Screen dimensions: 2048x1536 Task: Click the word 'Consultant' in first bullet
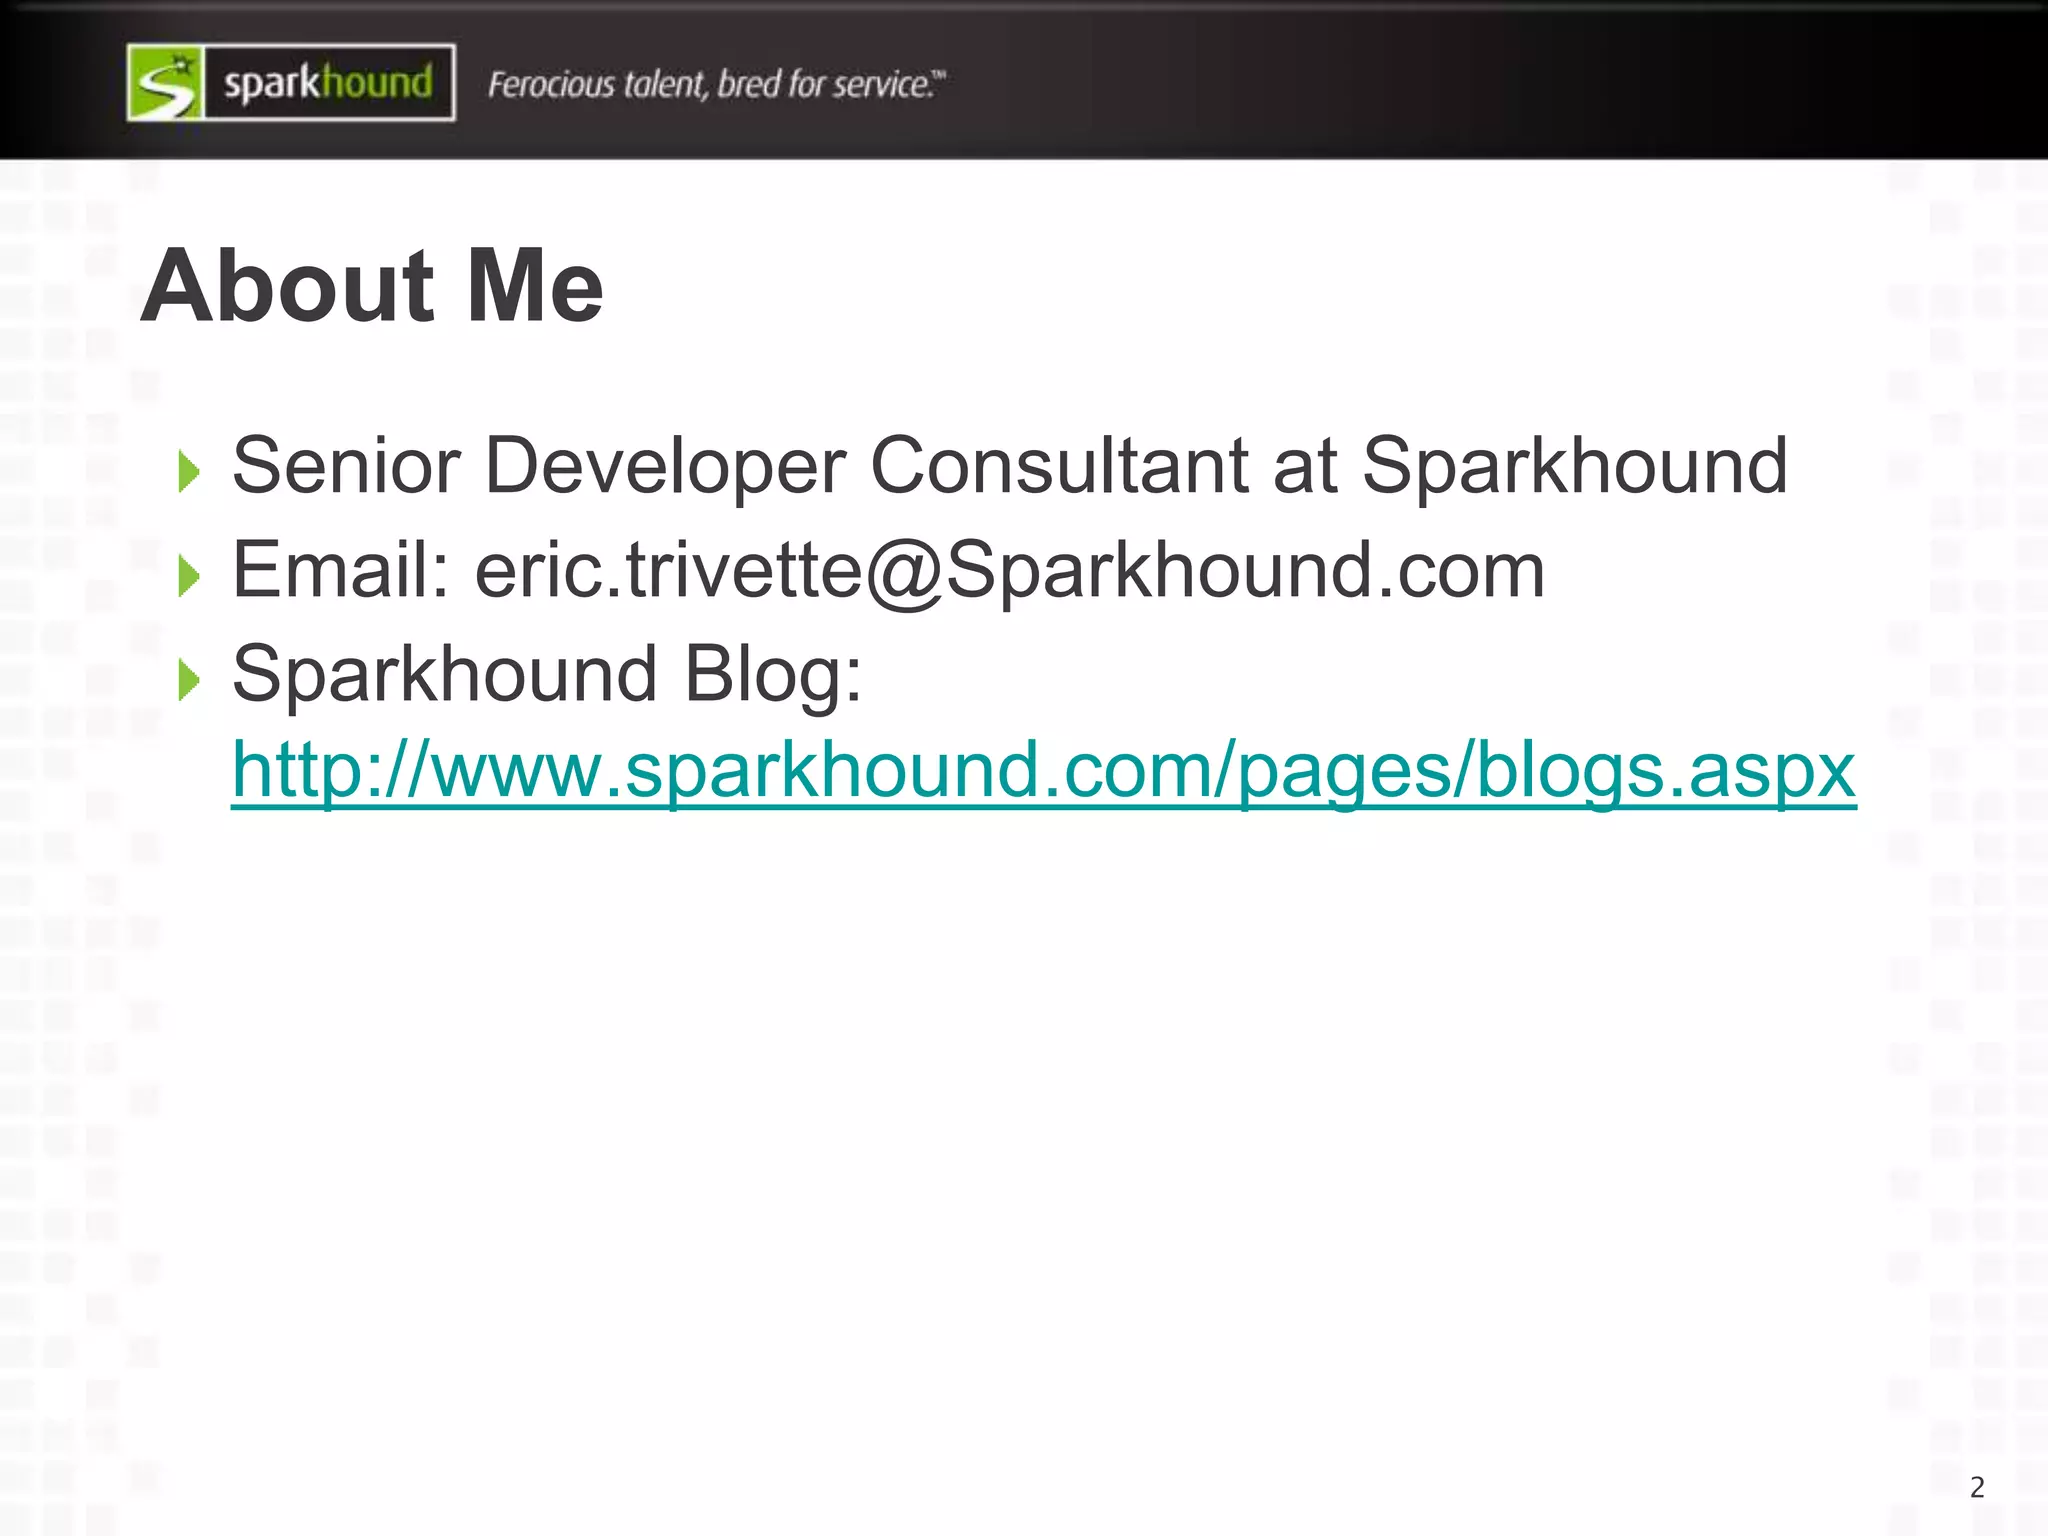(x=1059, y=466)
